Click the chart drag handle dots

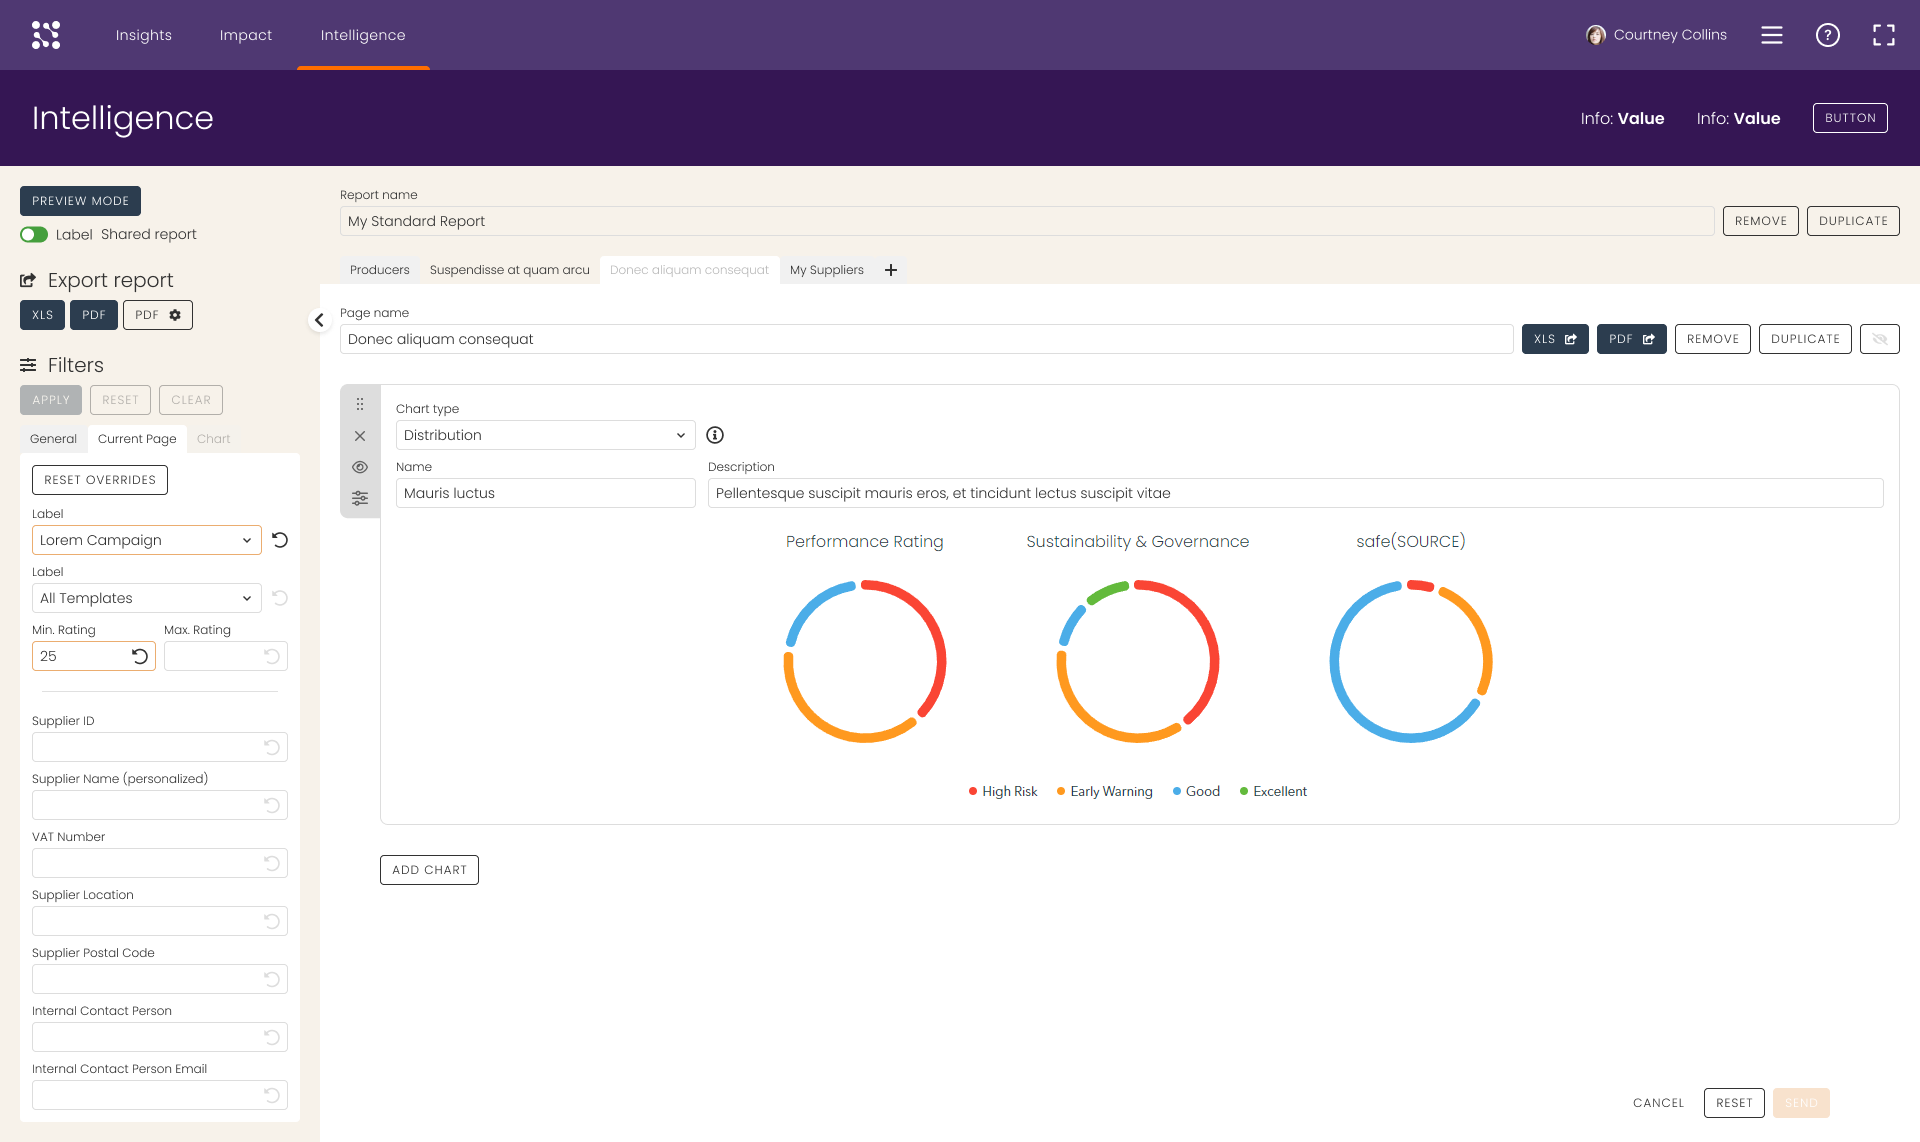click(360, 404)
